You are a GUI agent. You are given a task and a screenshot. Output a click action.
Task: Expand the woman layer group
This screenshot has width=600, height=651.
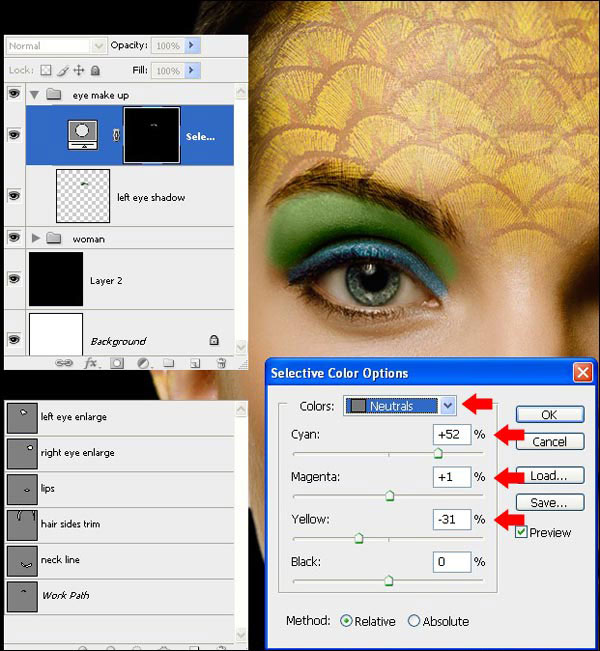point(36,239)
